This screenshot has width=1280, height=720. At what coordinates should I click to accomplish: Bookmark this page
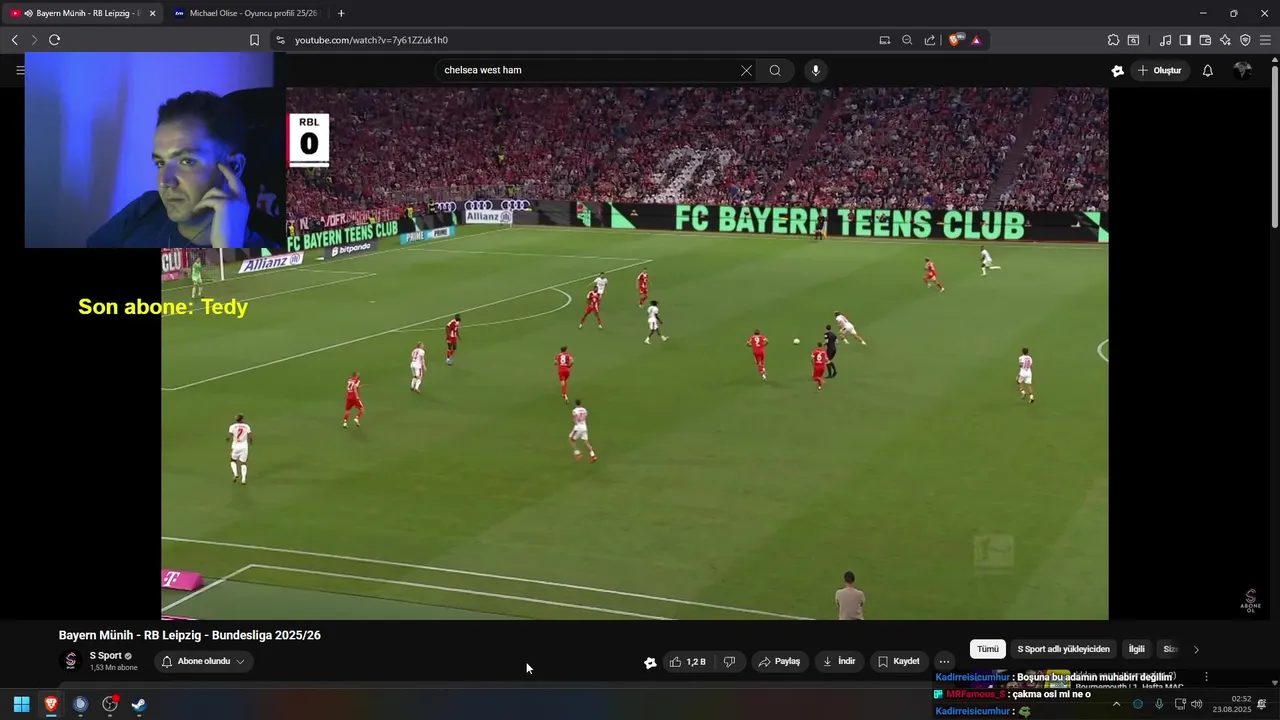tap(254, 40)
